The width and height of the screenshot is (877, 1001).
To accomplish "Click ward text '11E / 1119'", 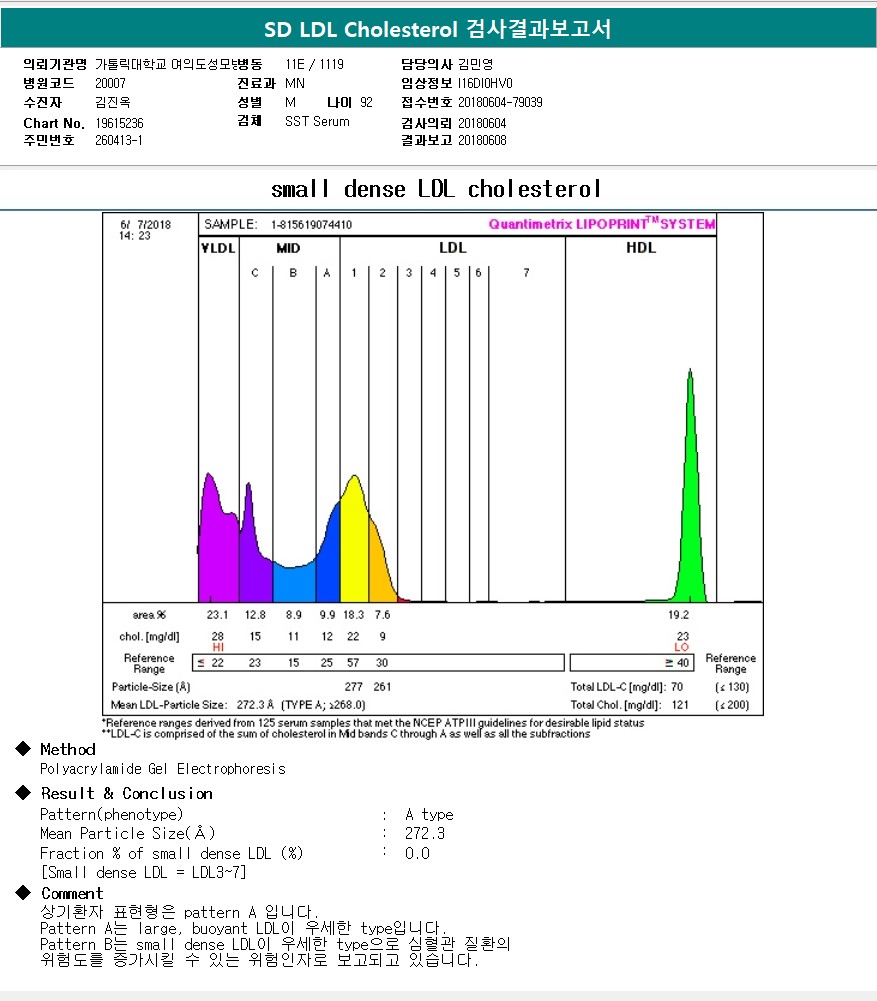I will pos(315,64).
